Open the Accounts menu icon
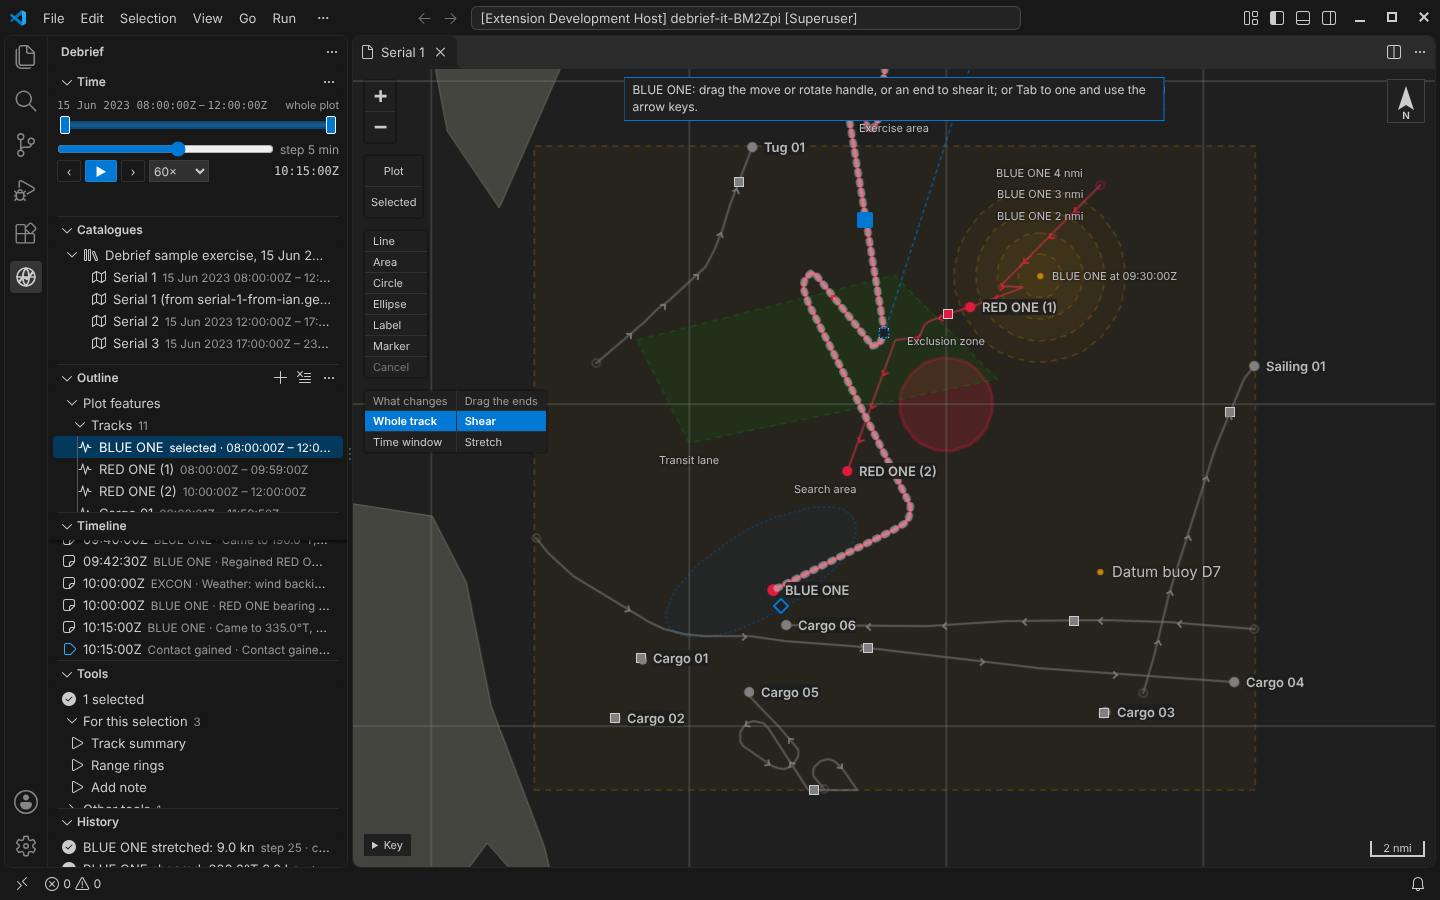The width and height of the screenshot is (1440, 900). pyautogui.click(x=26, y=802)
